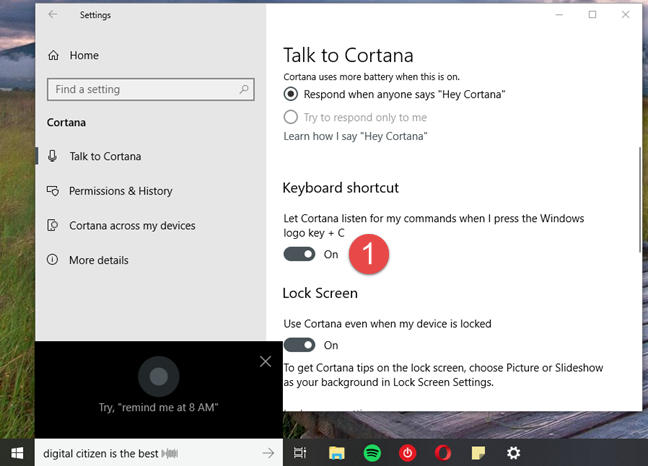Viewport: 648px width, 466px height.
Task: Open Task View on taskbar
Action: (300, 453)
